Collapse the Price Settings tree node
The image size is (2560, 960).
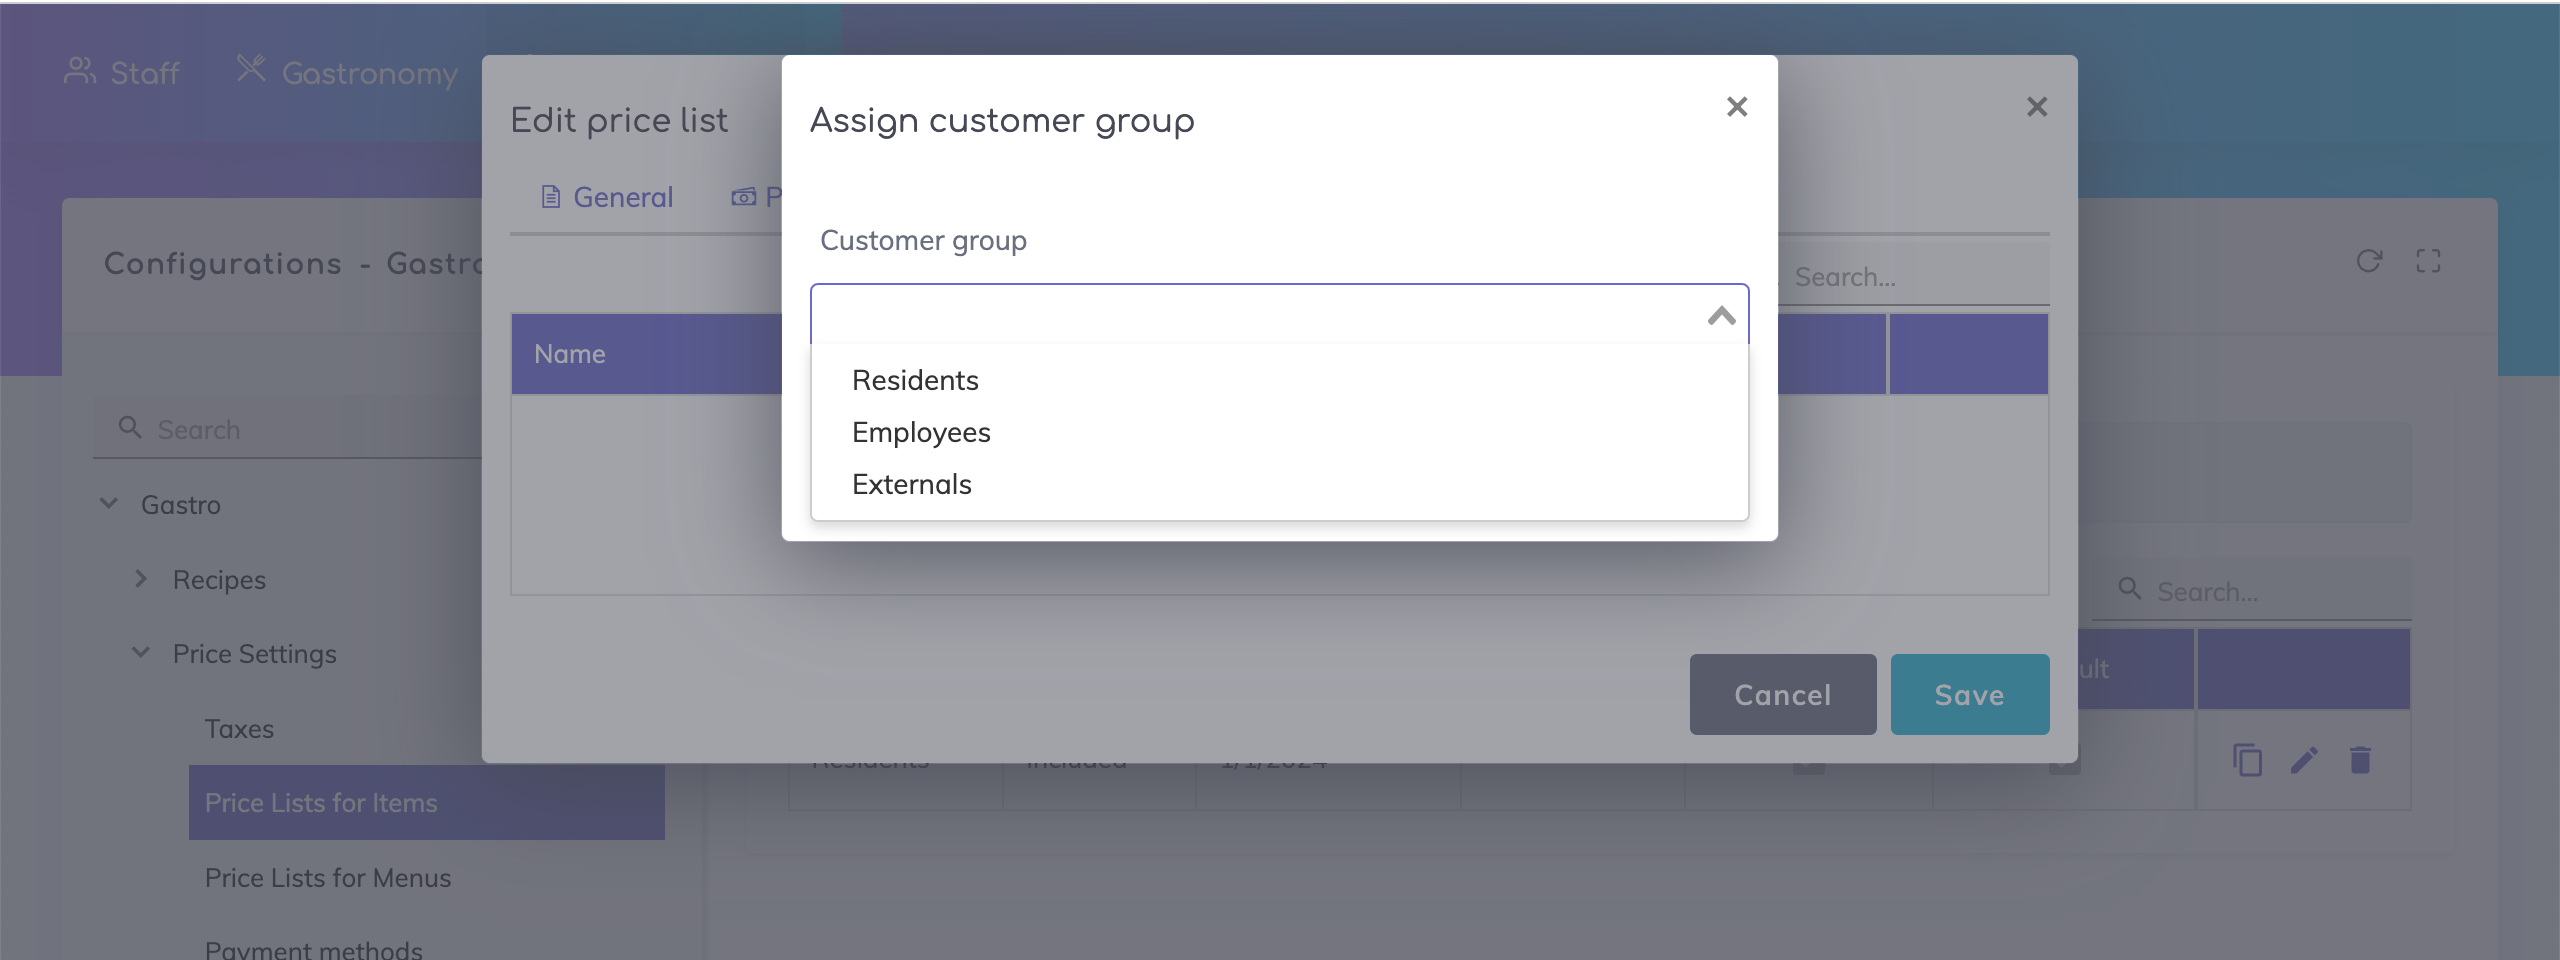click(141, 653)
